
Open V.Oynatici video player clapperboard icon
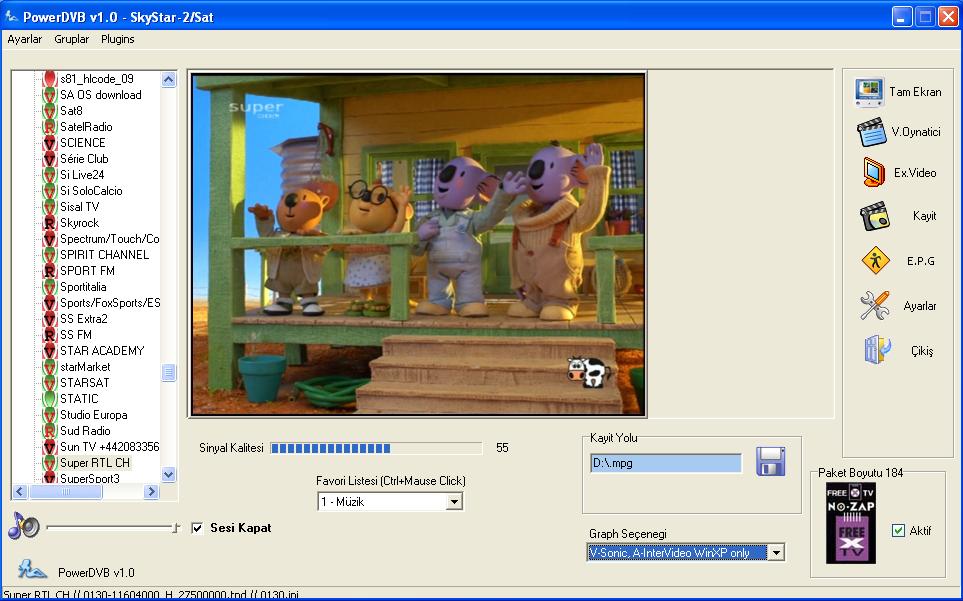(871, 132)
